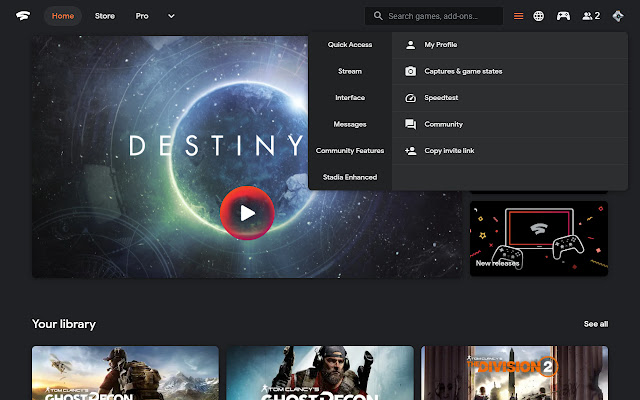Viewport: 640px width, 400px height.
Task: Open the friends list icon
Action: 591,16
